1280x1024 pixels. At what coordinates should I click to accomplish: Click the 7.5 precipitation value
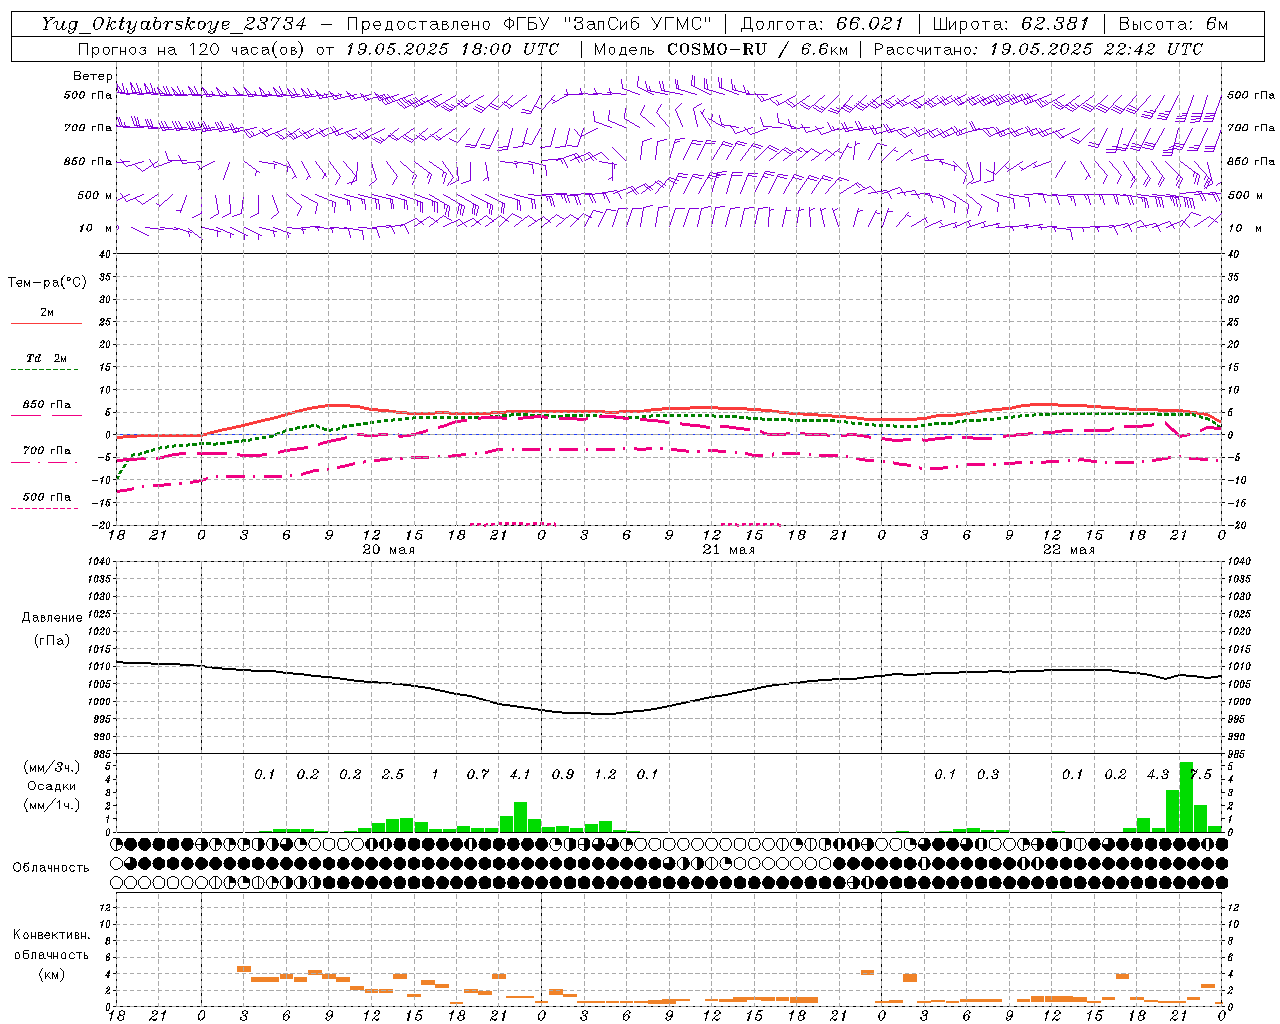coord(1200,775)
